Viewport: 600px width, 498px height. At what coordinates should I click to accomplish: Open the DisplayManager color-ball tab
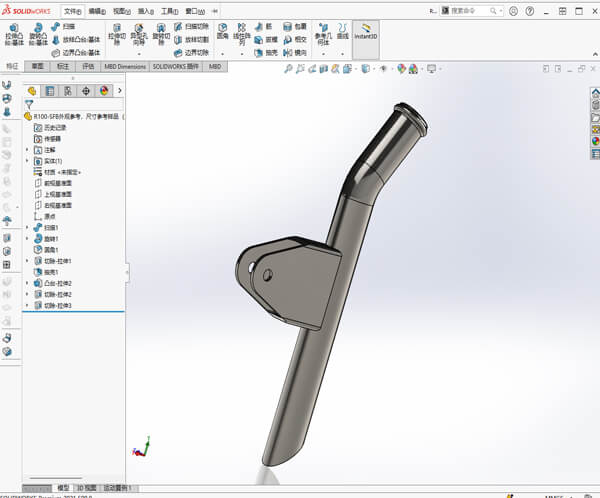(x=104, y=91)
